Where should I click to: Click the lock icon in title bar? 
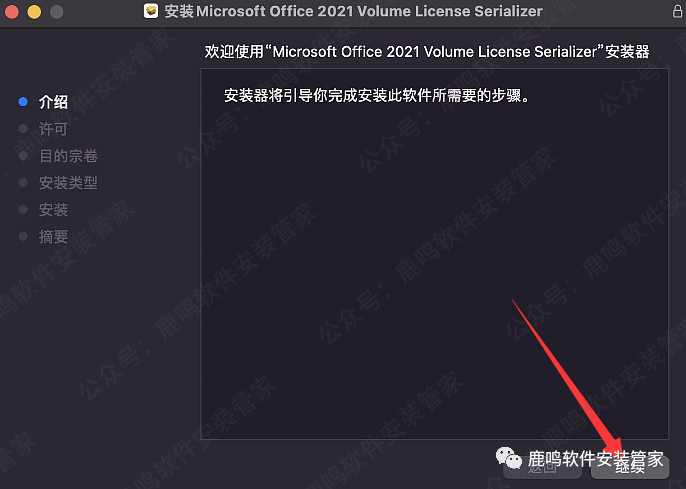[x=677, y=11]
